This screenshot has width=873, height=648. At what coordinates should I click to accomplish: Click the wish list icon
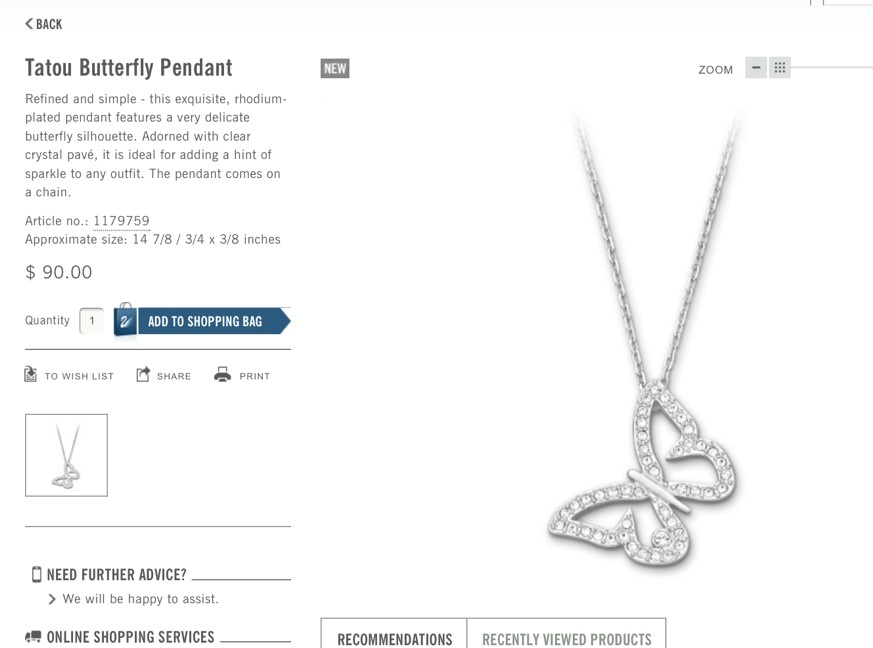31,374
